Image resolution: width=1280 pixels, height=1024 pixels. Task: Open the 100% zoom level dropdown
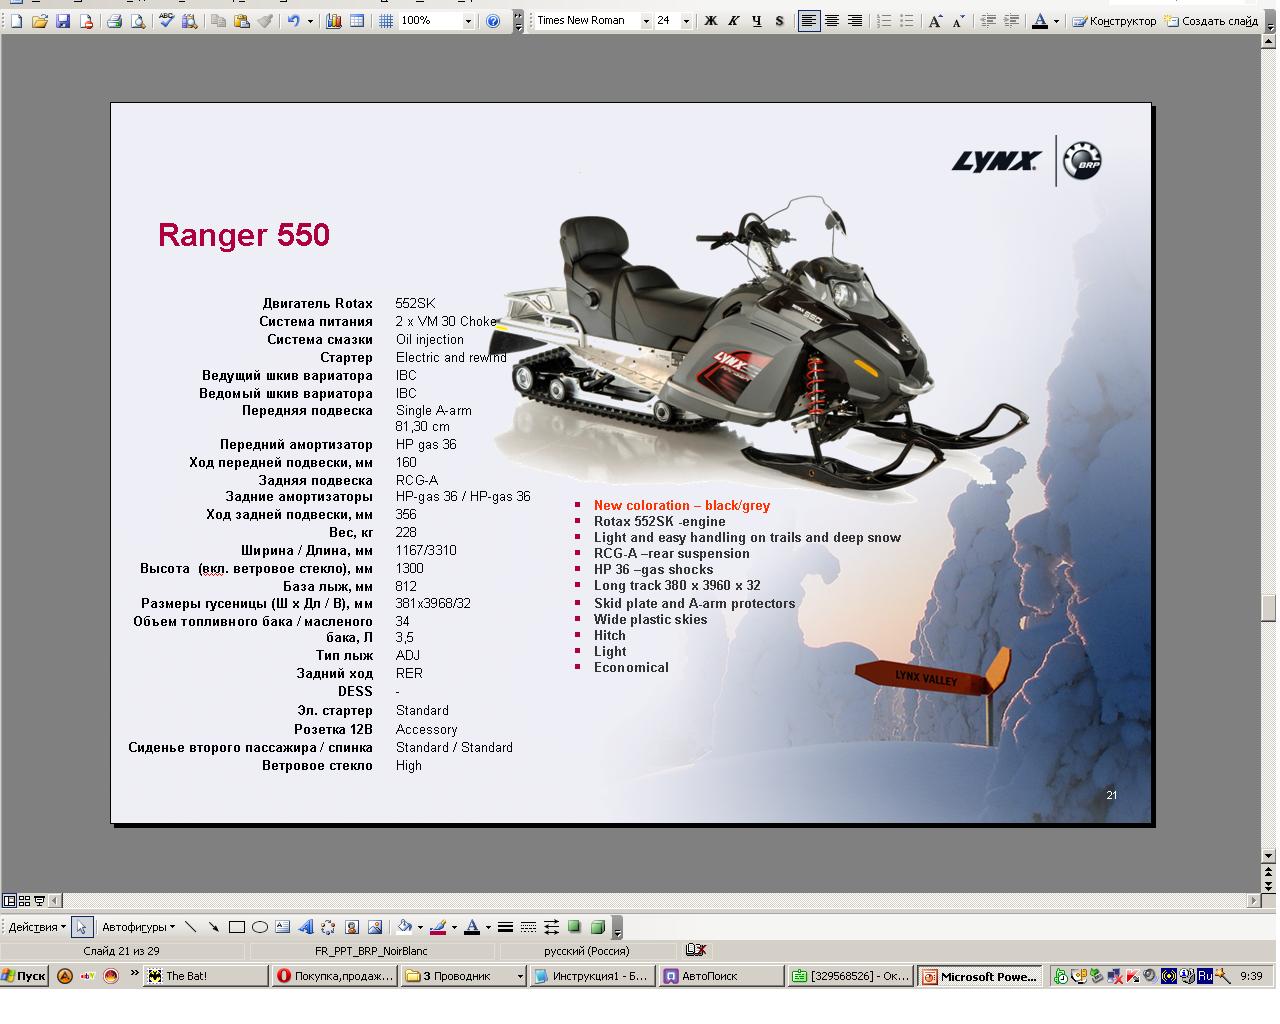point(467,21)
